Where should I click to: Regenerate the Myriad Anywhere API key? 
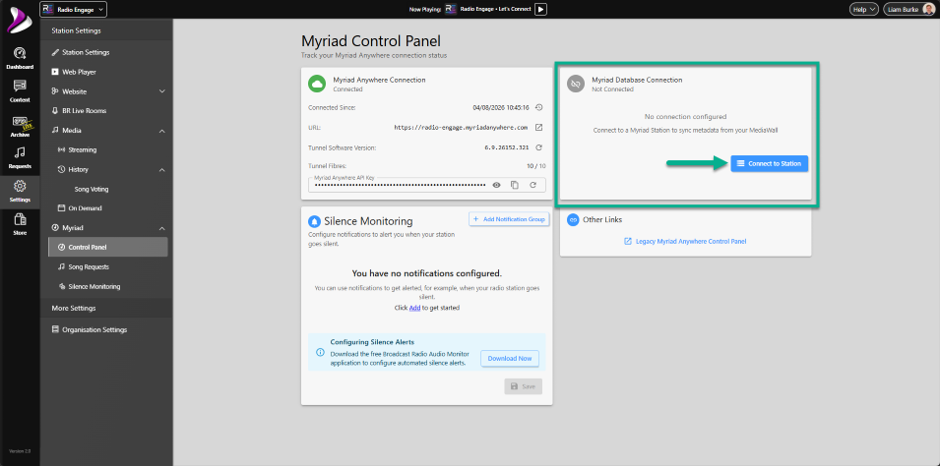tap(532, 185)
